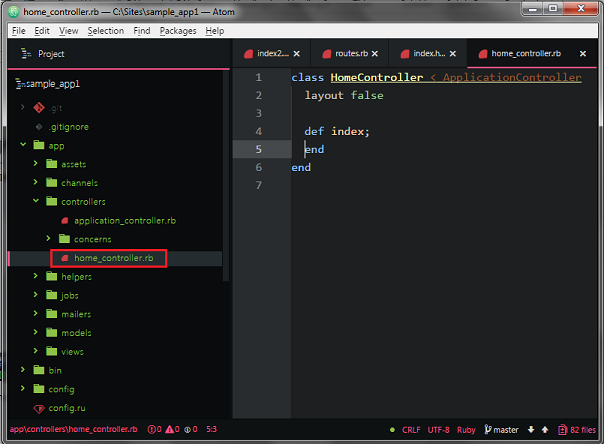Expand the assets folder chevron
The height and width of the screenshot is (444, 604).
click(x=35, y=163)
